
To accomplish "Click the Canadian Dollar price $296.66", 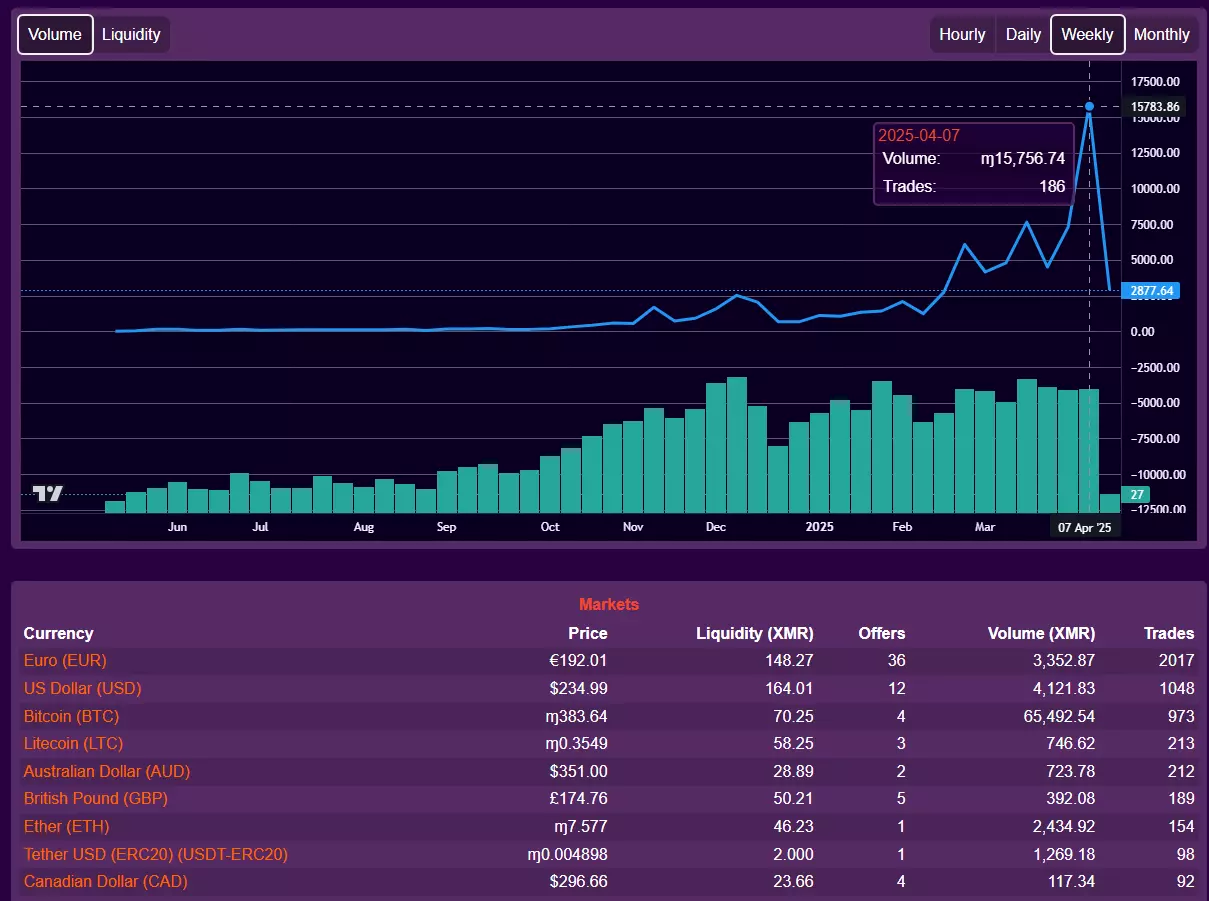I will pyautogui.click(x=578, y=881).
